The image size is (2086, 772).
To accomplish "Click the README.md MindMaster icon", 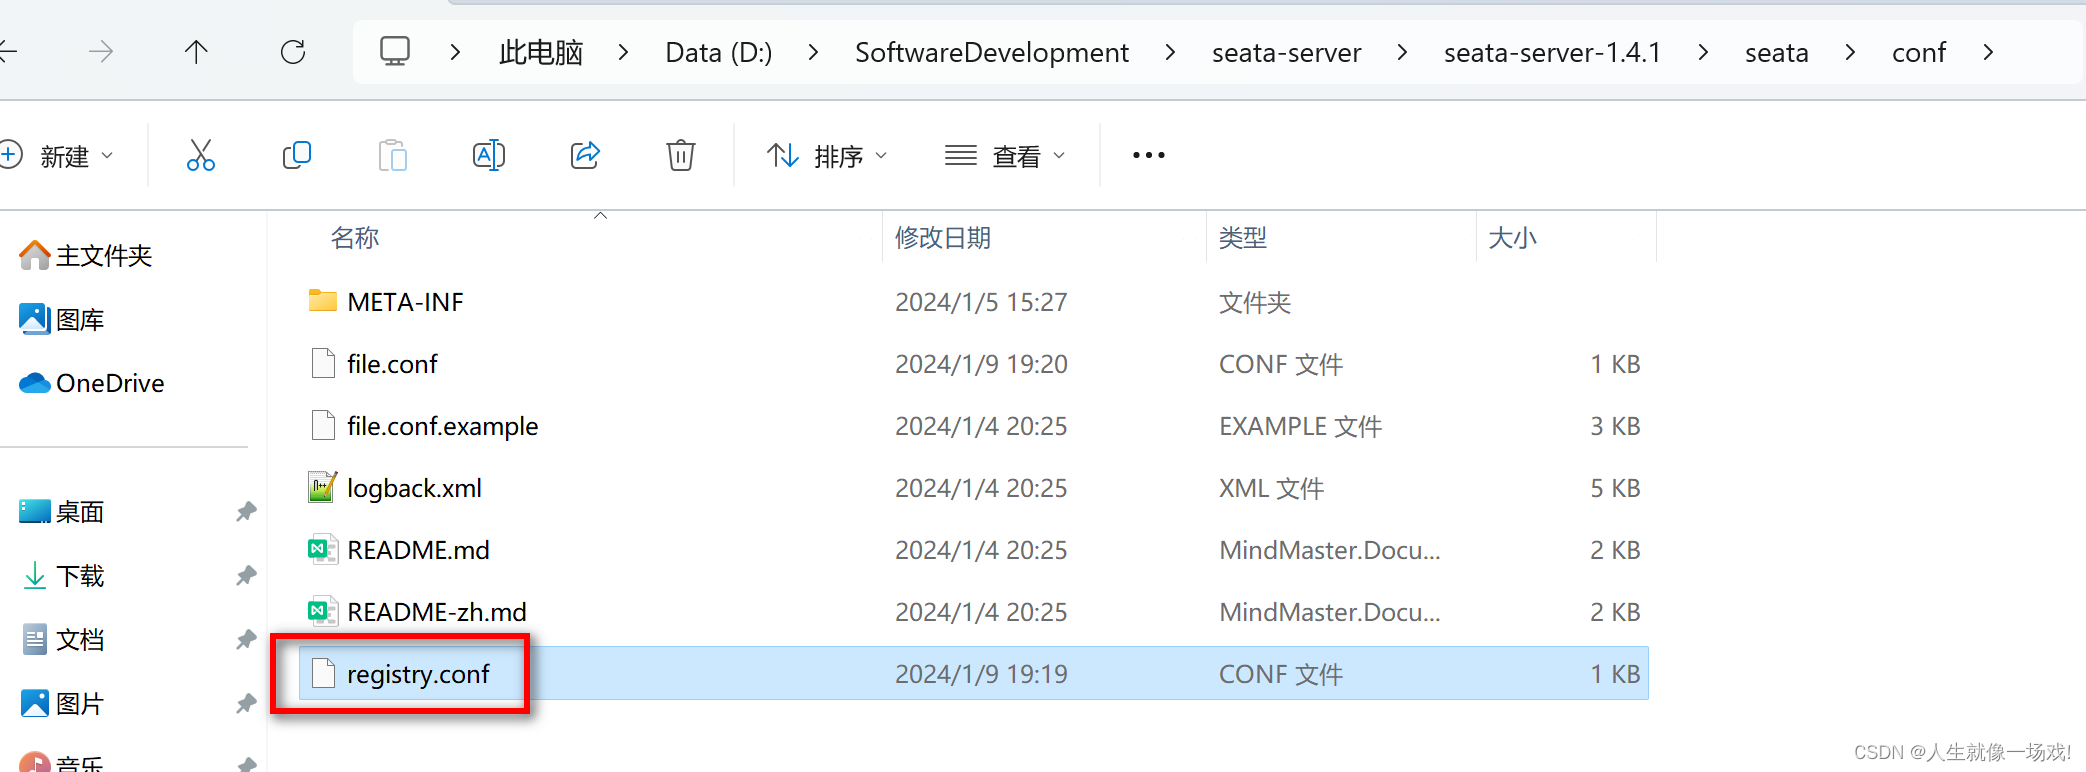I will [323, 550].
